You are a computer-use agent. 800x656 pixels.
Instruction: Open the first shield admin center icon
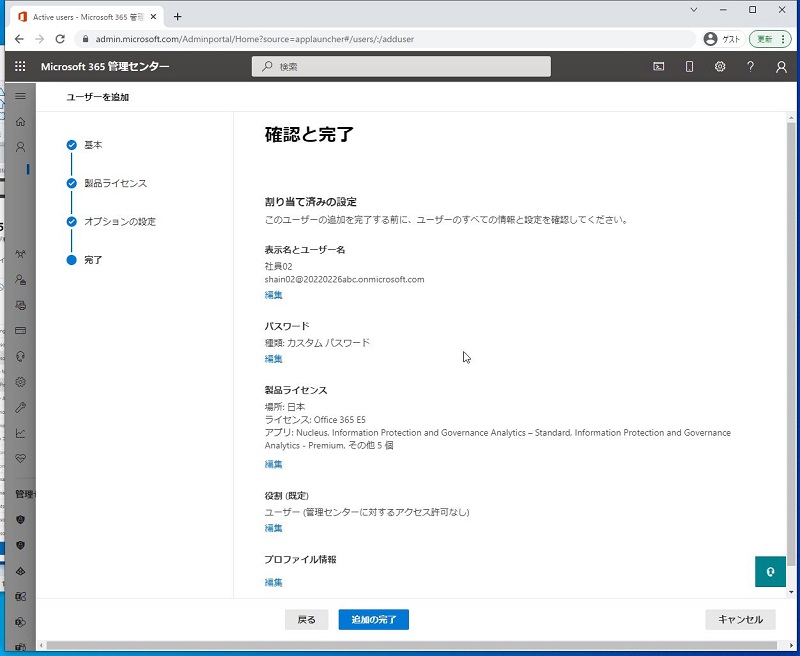[20, 520]
